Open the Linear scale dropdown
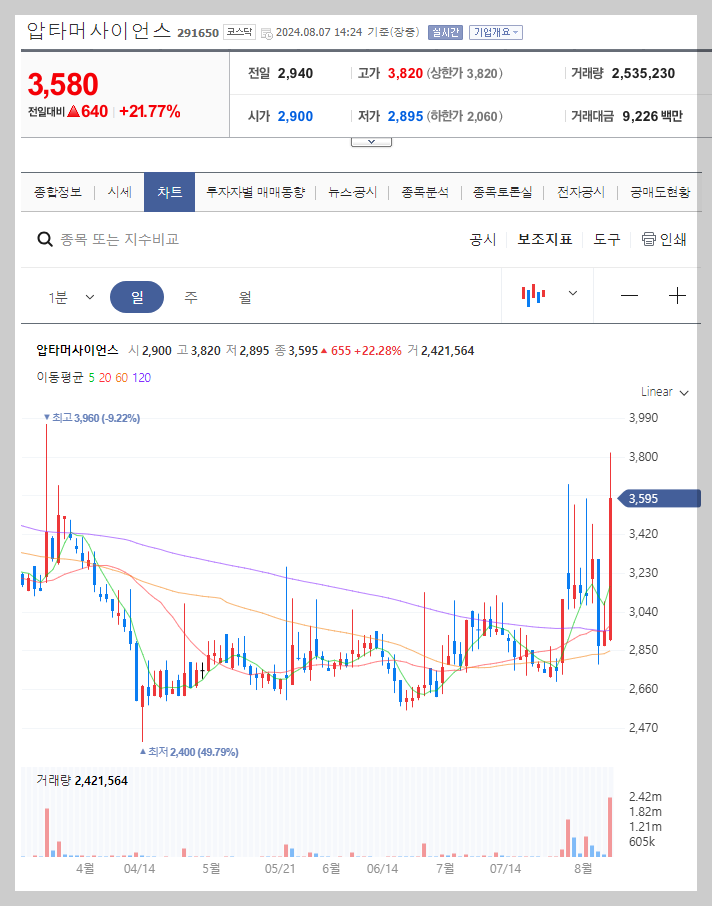 point(665,392)
